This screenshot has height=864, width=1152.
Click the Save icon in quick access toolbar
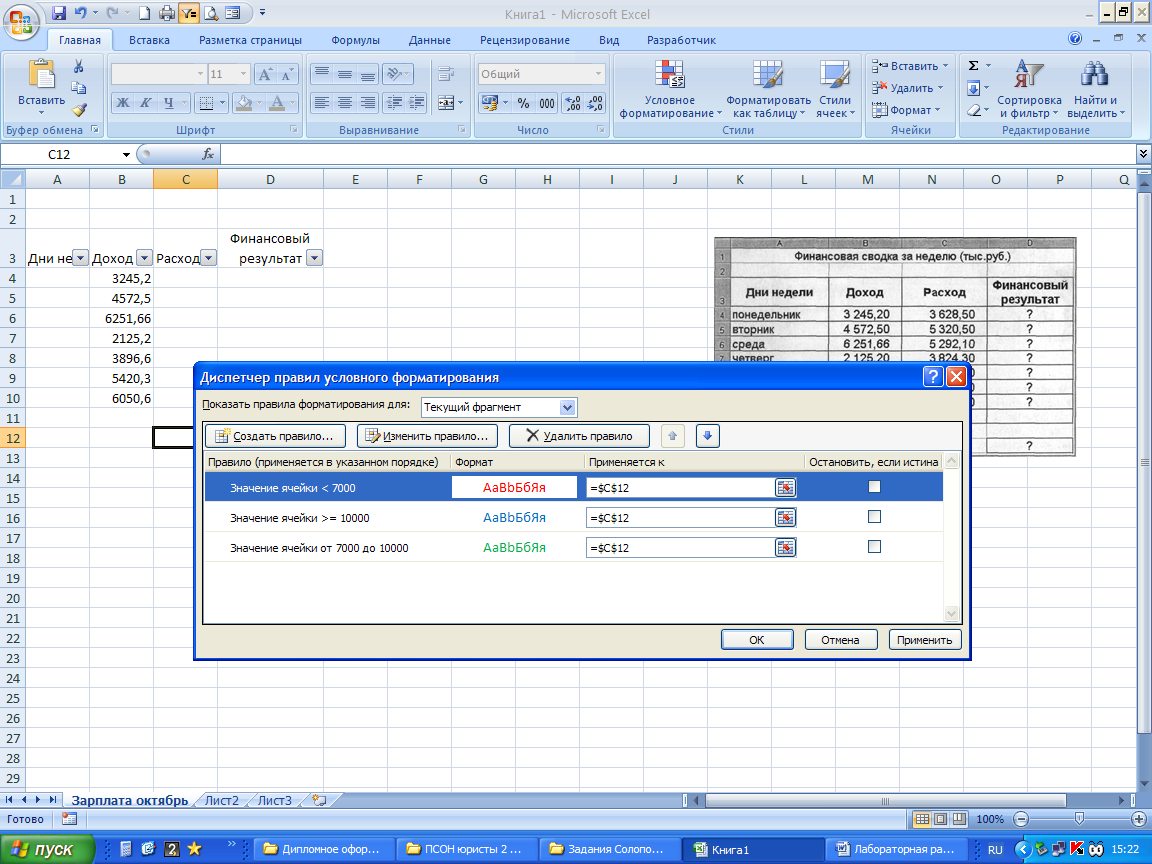pyautogui.click(x=59, y=12)
